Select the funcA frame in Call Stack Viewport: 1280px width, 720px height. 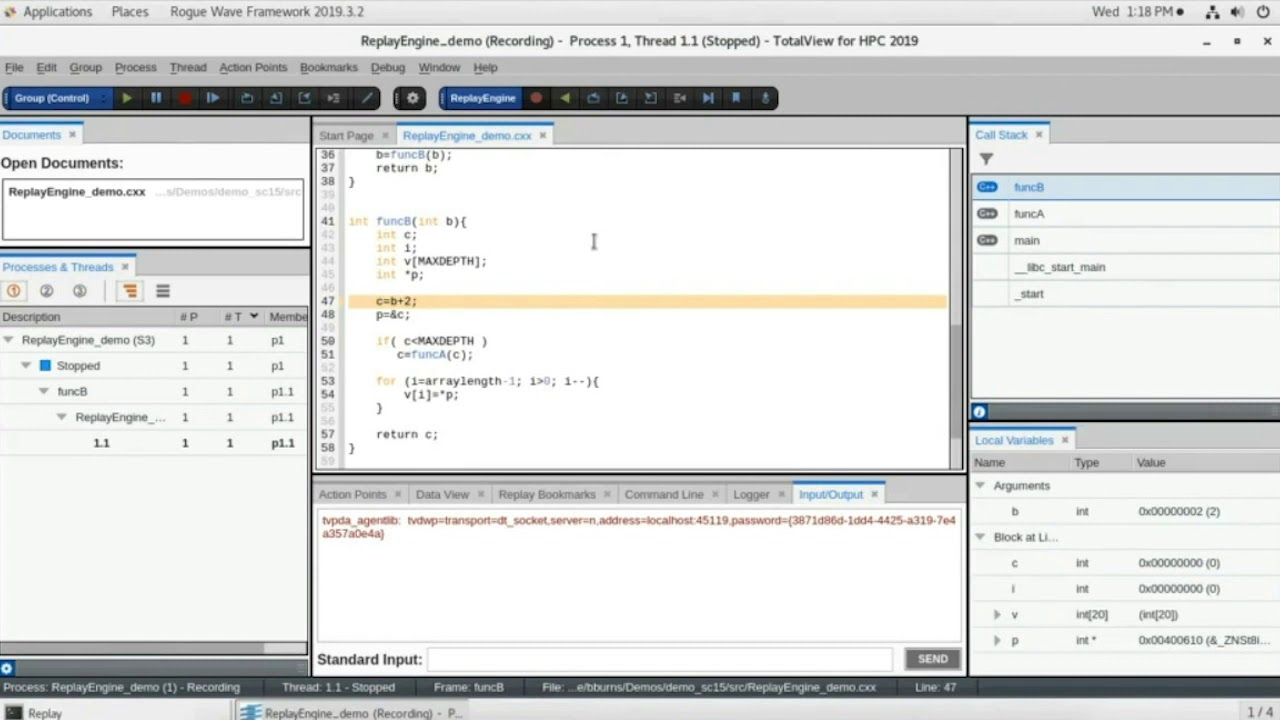click(1125, 213)
